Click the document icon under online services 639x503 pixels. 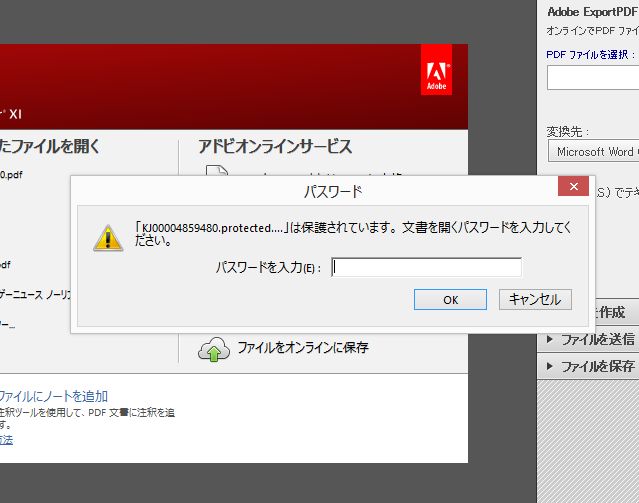217,170
